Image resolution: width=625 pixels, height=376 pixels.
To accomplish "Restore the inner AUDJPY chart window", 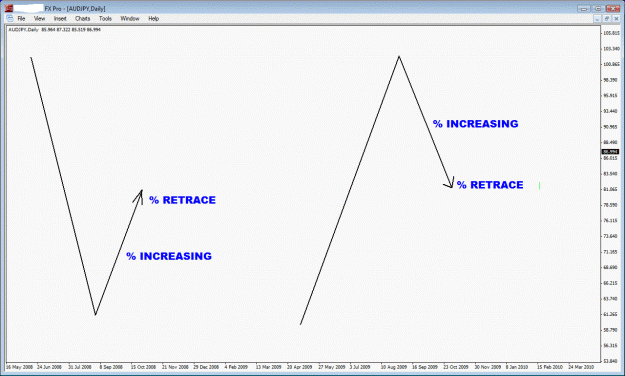I will click(x=606, y=19).
